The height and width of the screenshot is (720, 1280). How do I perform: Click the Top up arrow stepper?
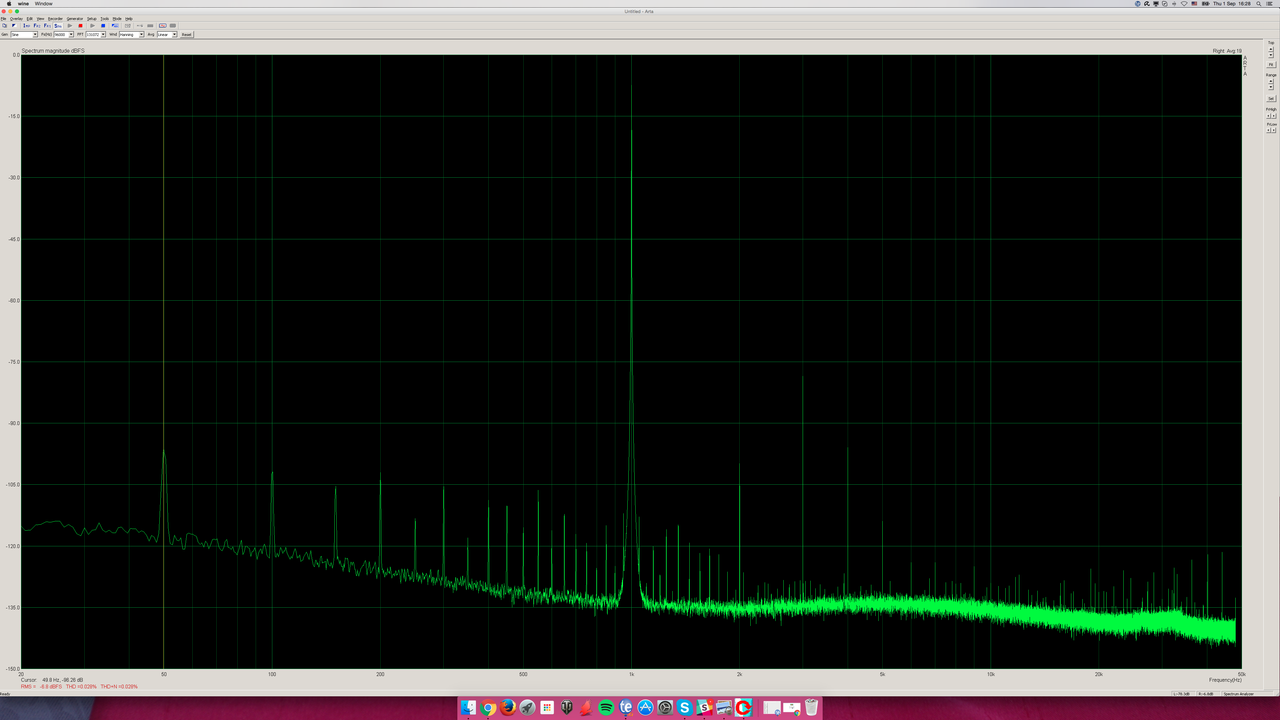(x=1271, y=49)
